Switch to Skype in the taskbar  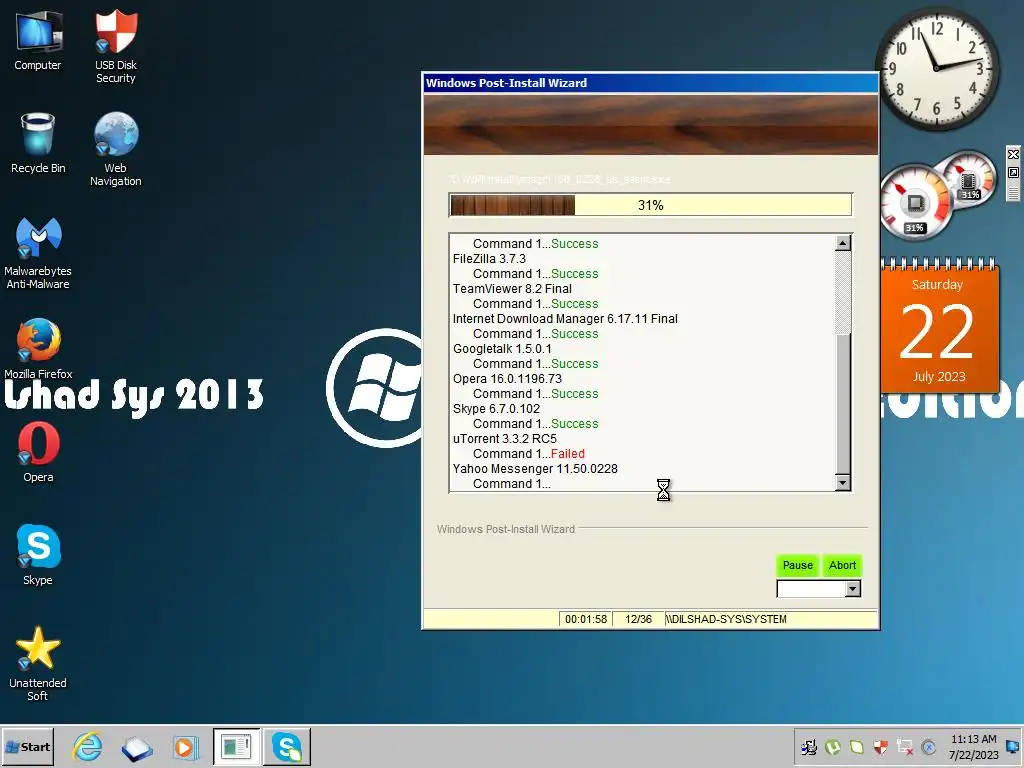pos(287,747)
